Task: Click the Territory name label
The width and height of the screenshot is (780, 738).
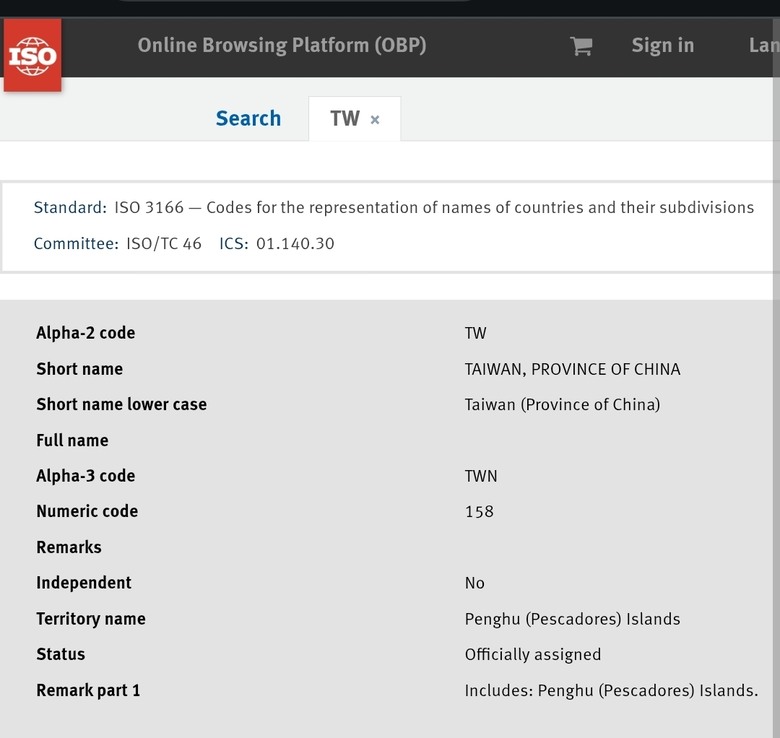Action: pos(91,619)
